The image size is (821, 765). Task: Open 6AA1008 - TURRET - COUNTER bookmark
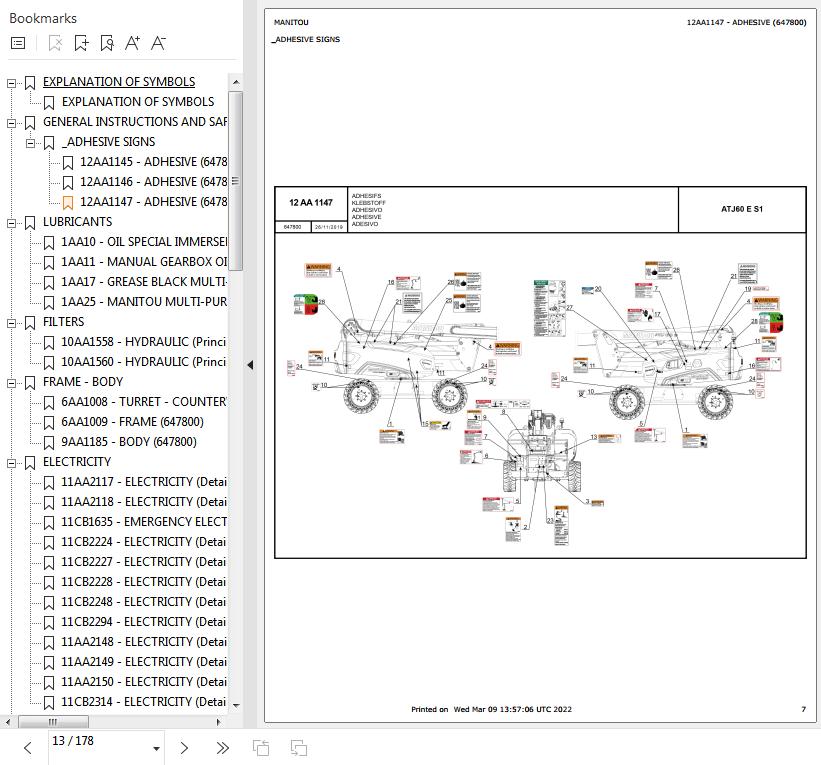[144, 402]
